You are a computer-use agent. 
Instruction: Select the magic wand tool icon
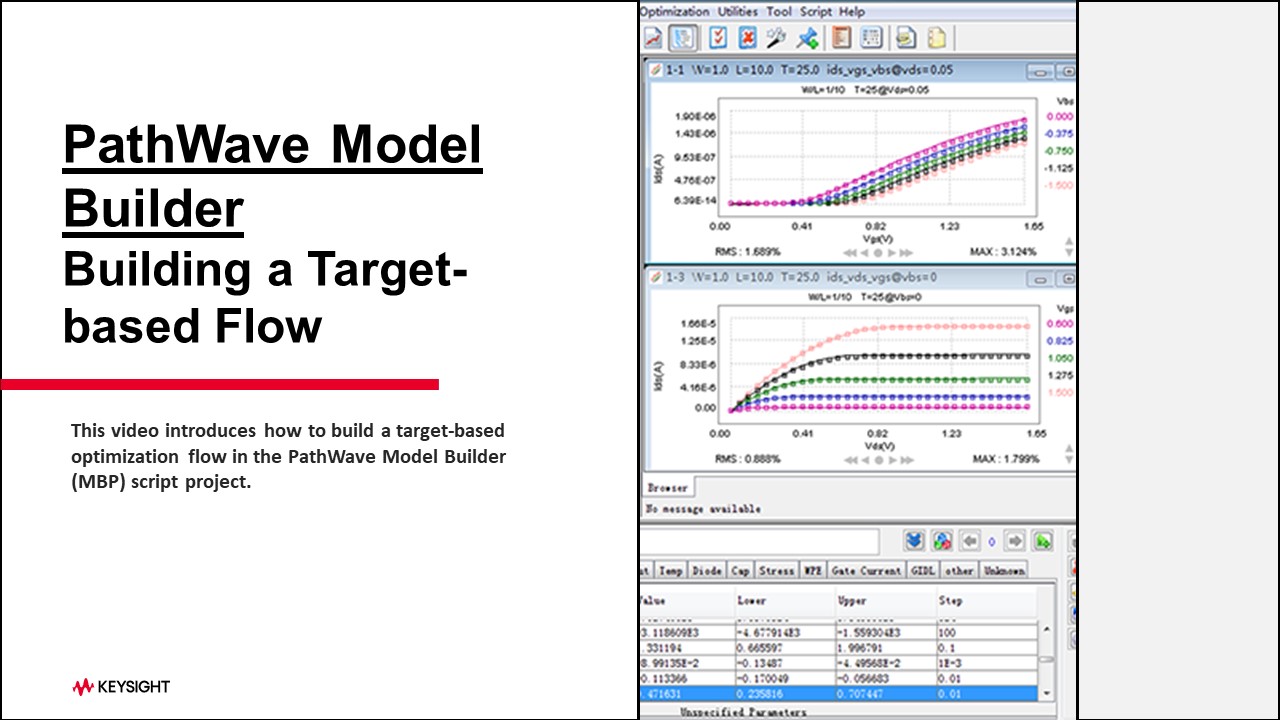(776, 38)
